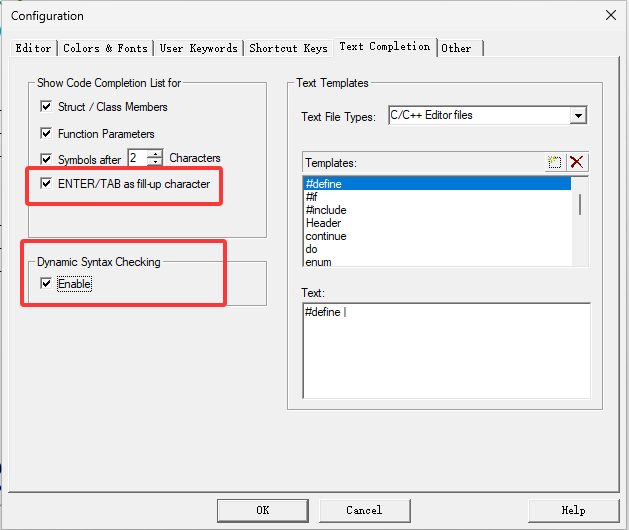Select the #include template
Viewport: 629px width, 530px height.
437,210
